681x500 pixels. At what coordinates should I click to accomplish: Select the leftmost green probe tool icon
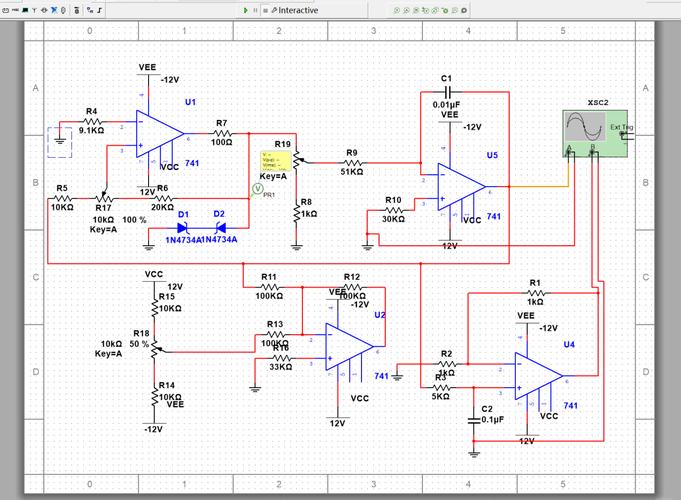396,9
